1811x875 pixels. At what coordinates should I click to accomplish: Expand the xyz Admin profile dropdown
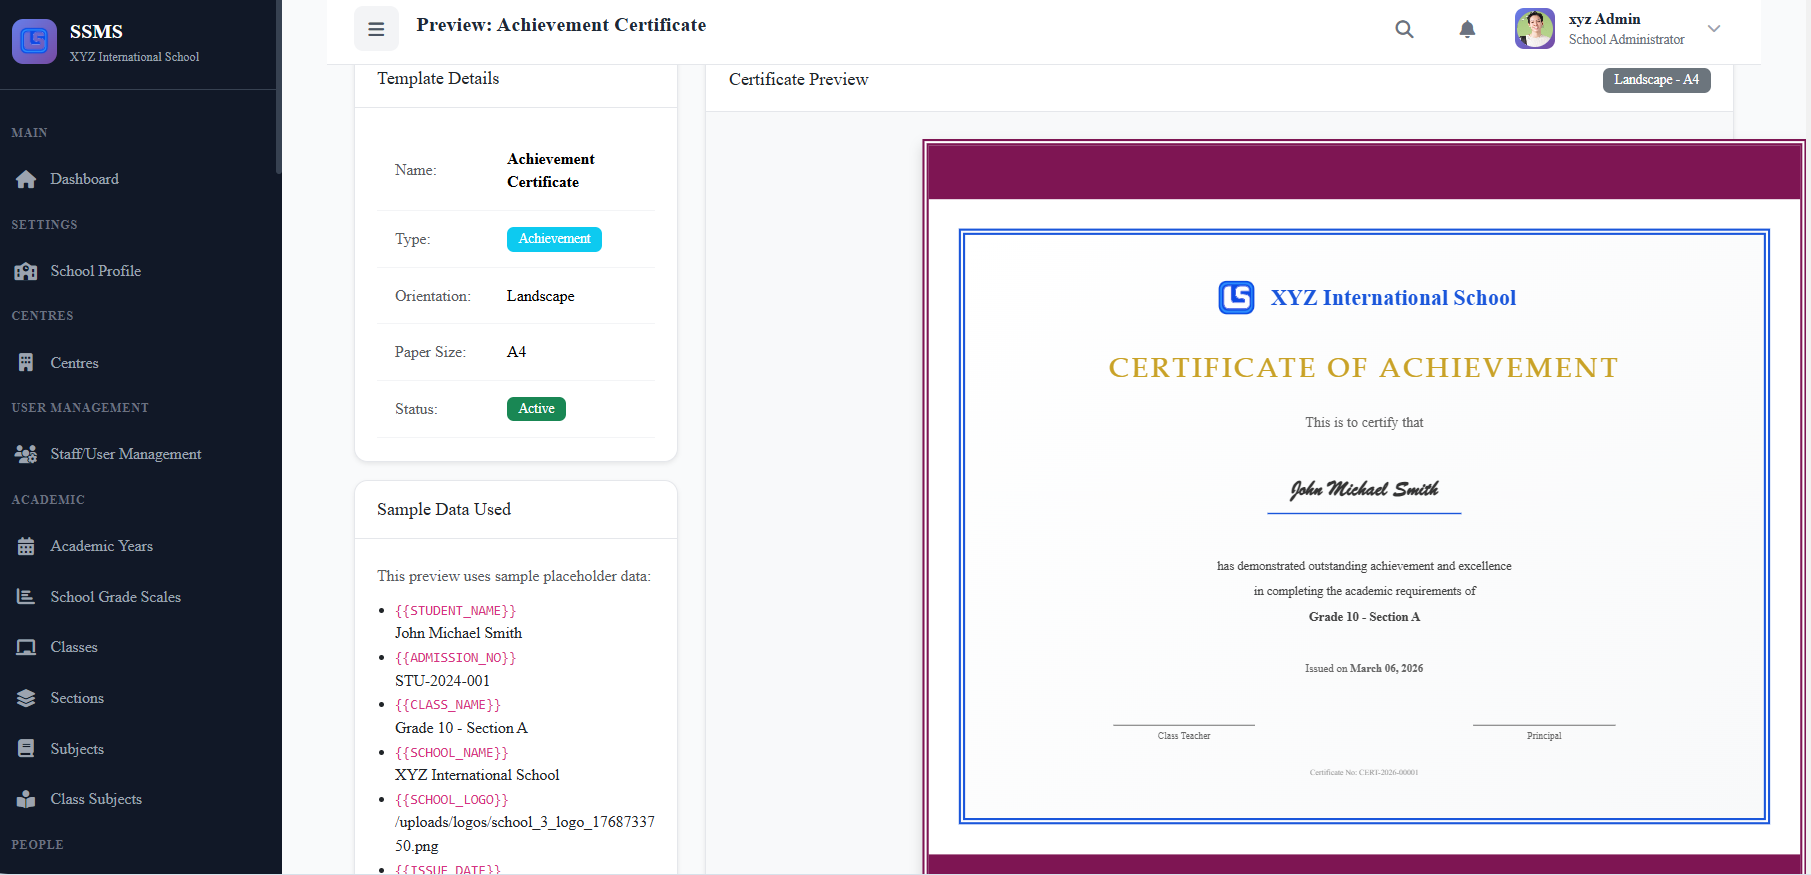[x=1713, y=29]
